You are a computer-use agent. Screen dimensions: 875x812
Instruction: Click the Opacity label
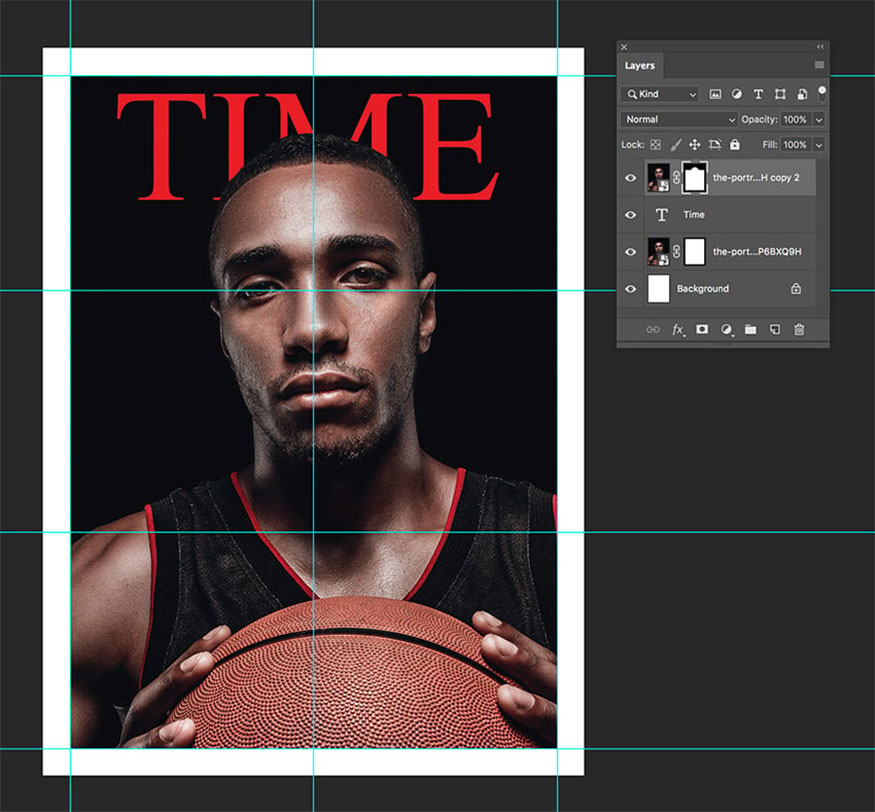coord(759,119)
